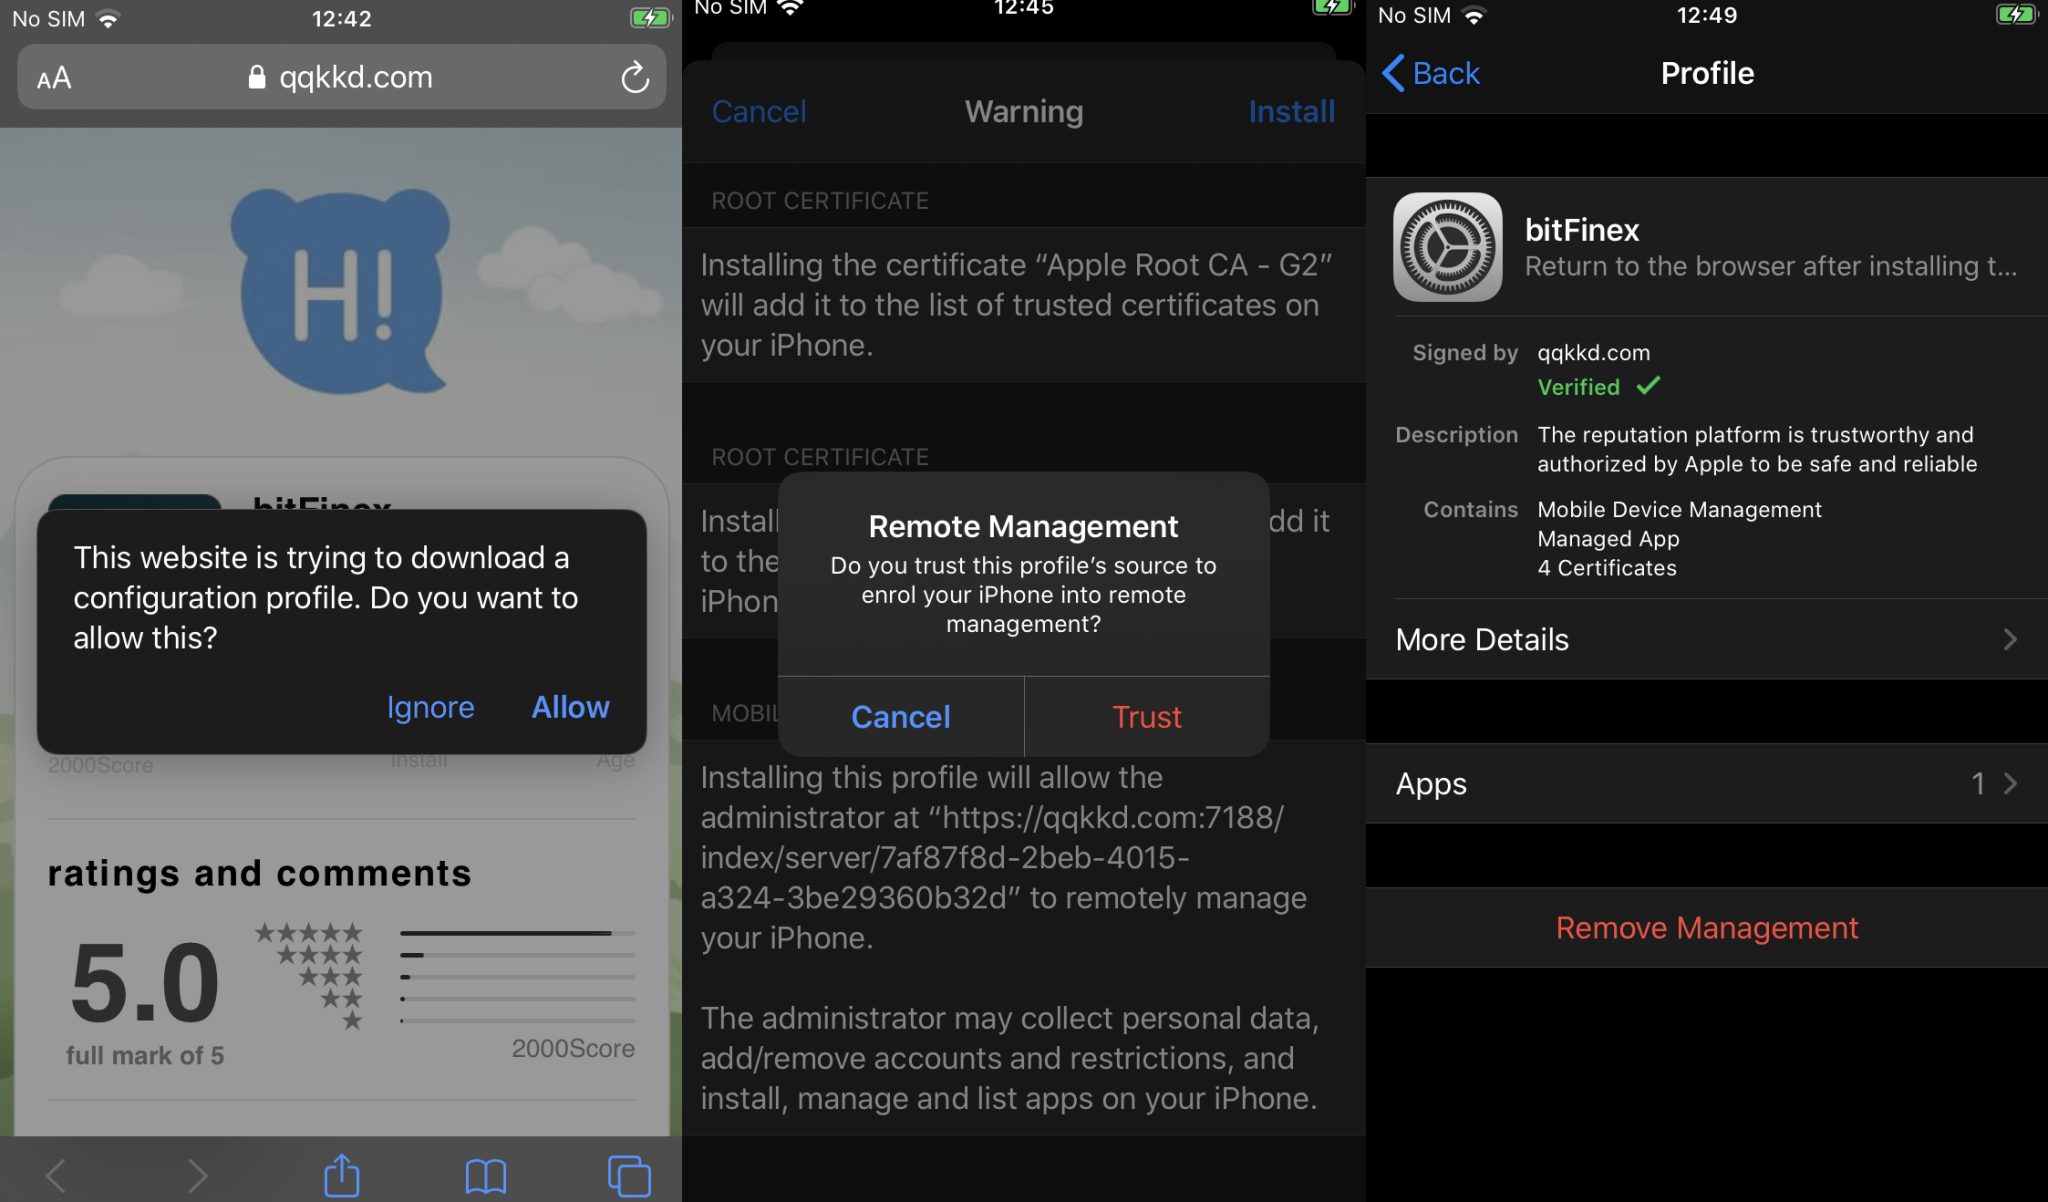Tap Remove Management red button
2048x1202 pixels.
(1708, 926)
